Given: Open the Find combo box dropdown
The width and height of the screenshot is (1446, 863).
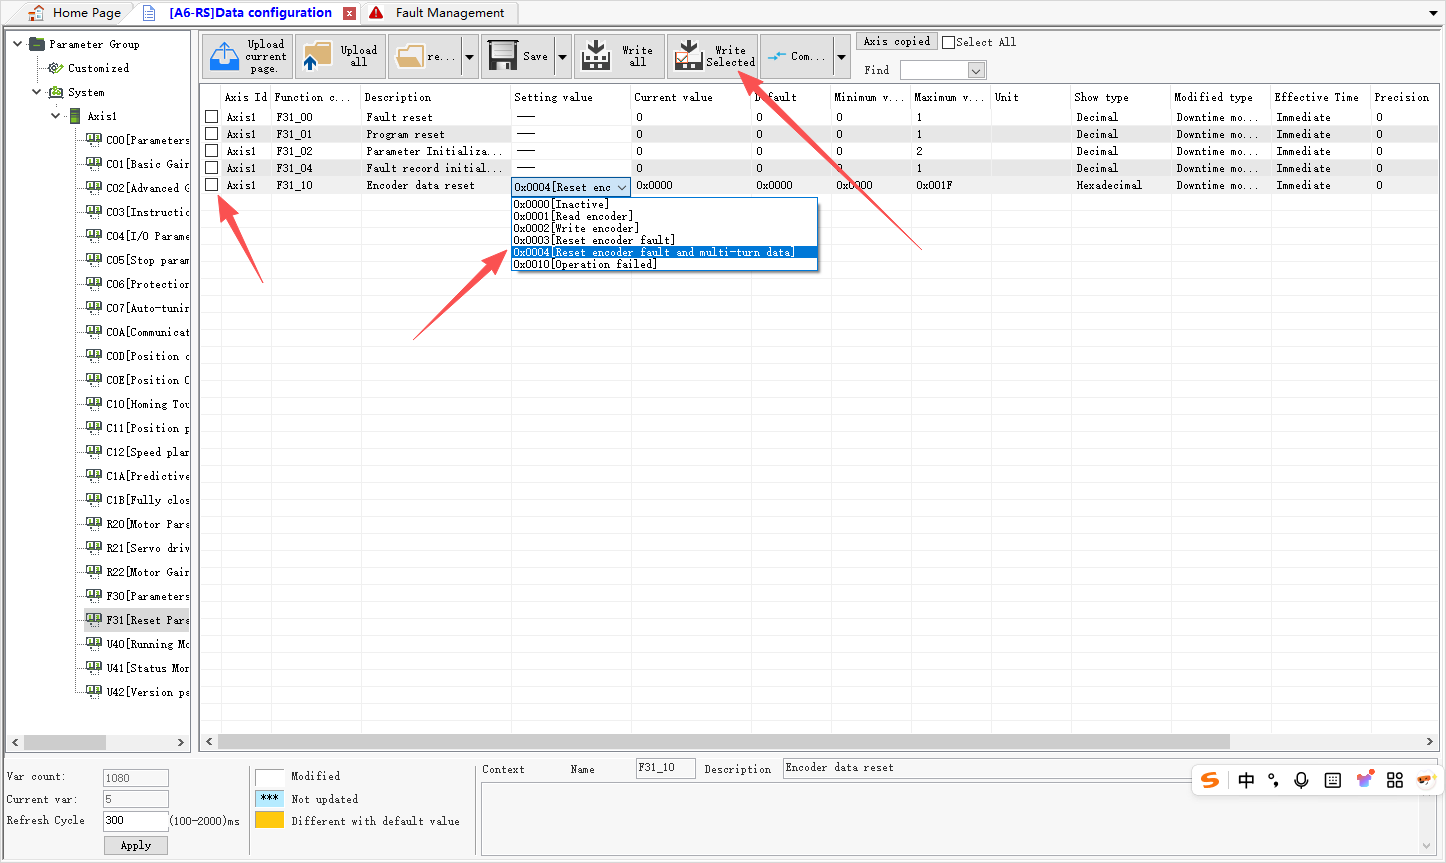Looking at the screenshot, I should (x=977, y=70).
